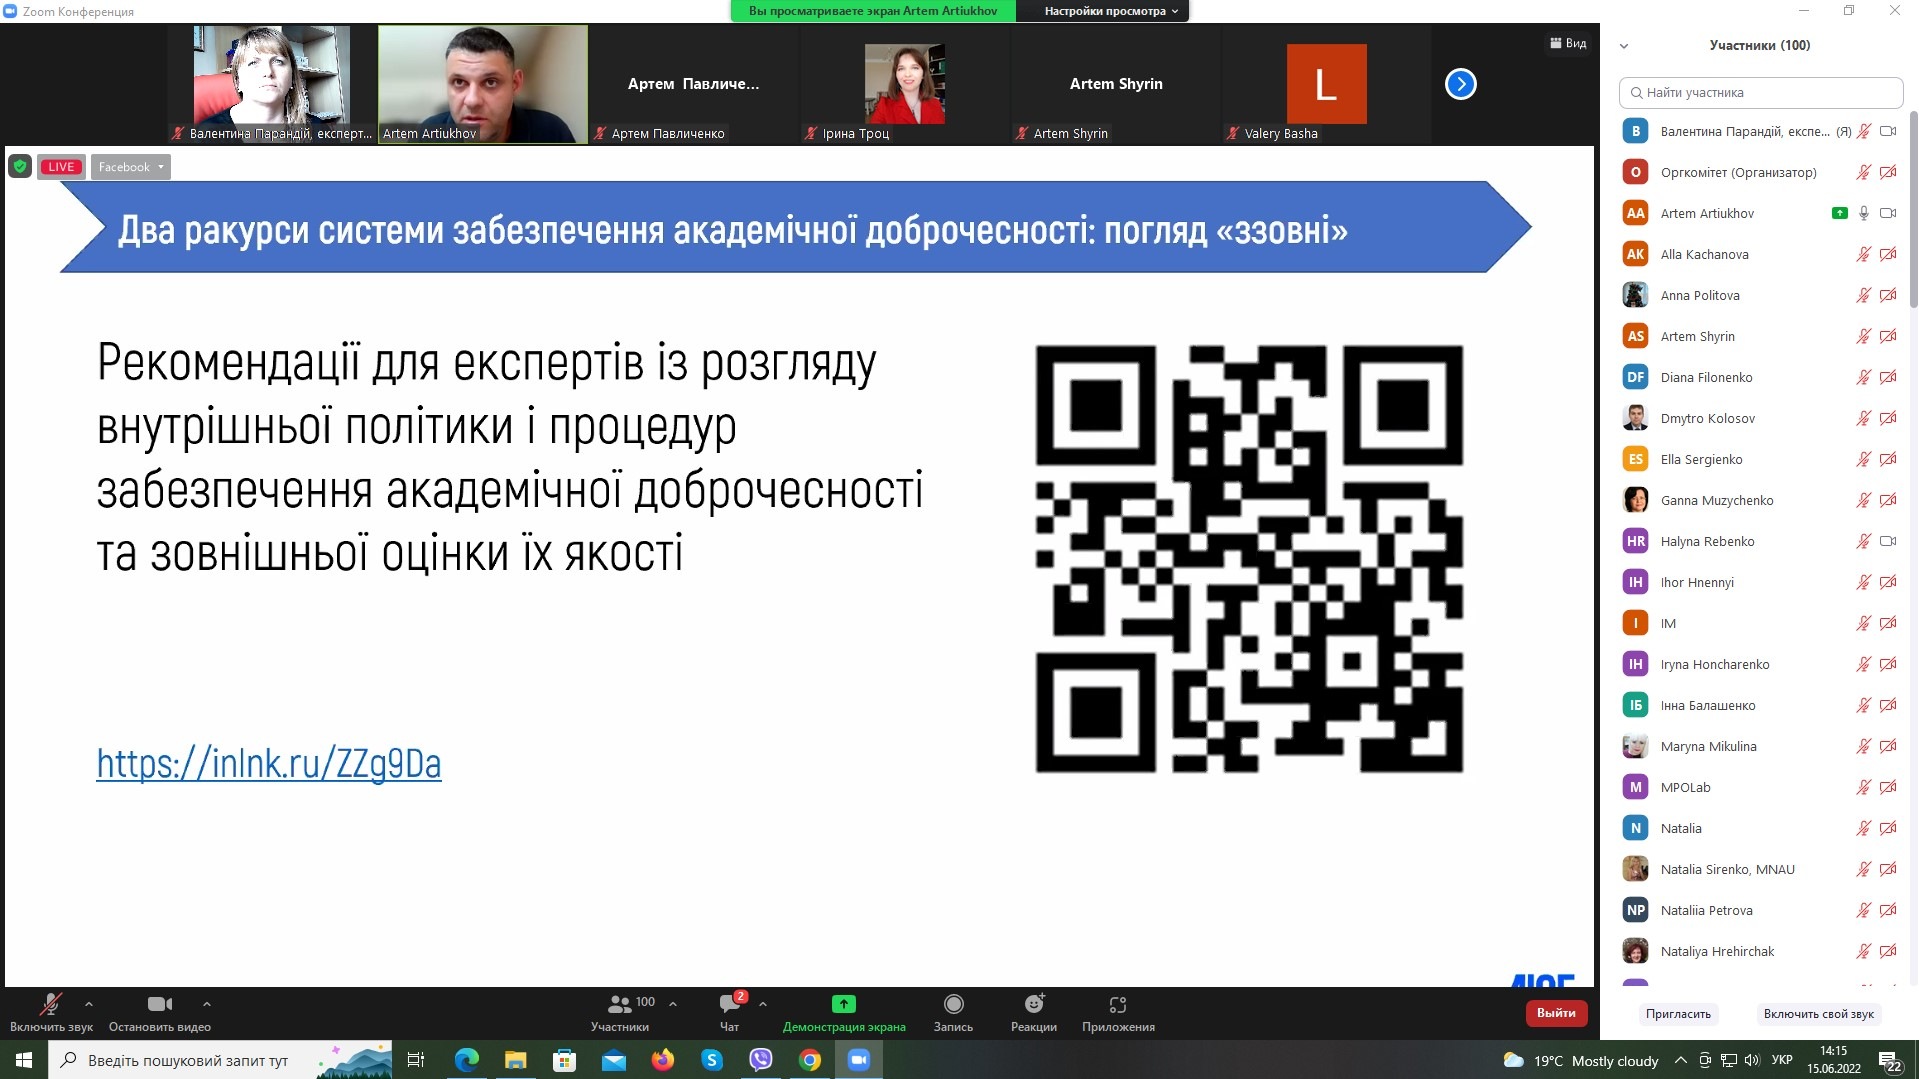Viewport: 1919px width, 1079px height.
Task: Open the Apps (Приложения) icon
Action: pos(1117,1005)
